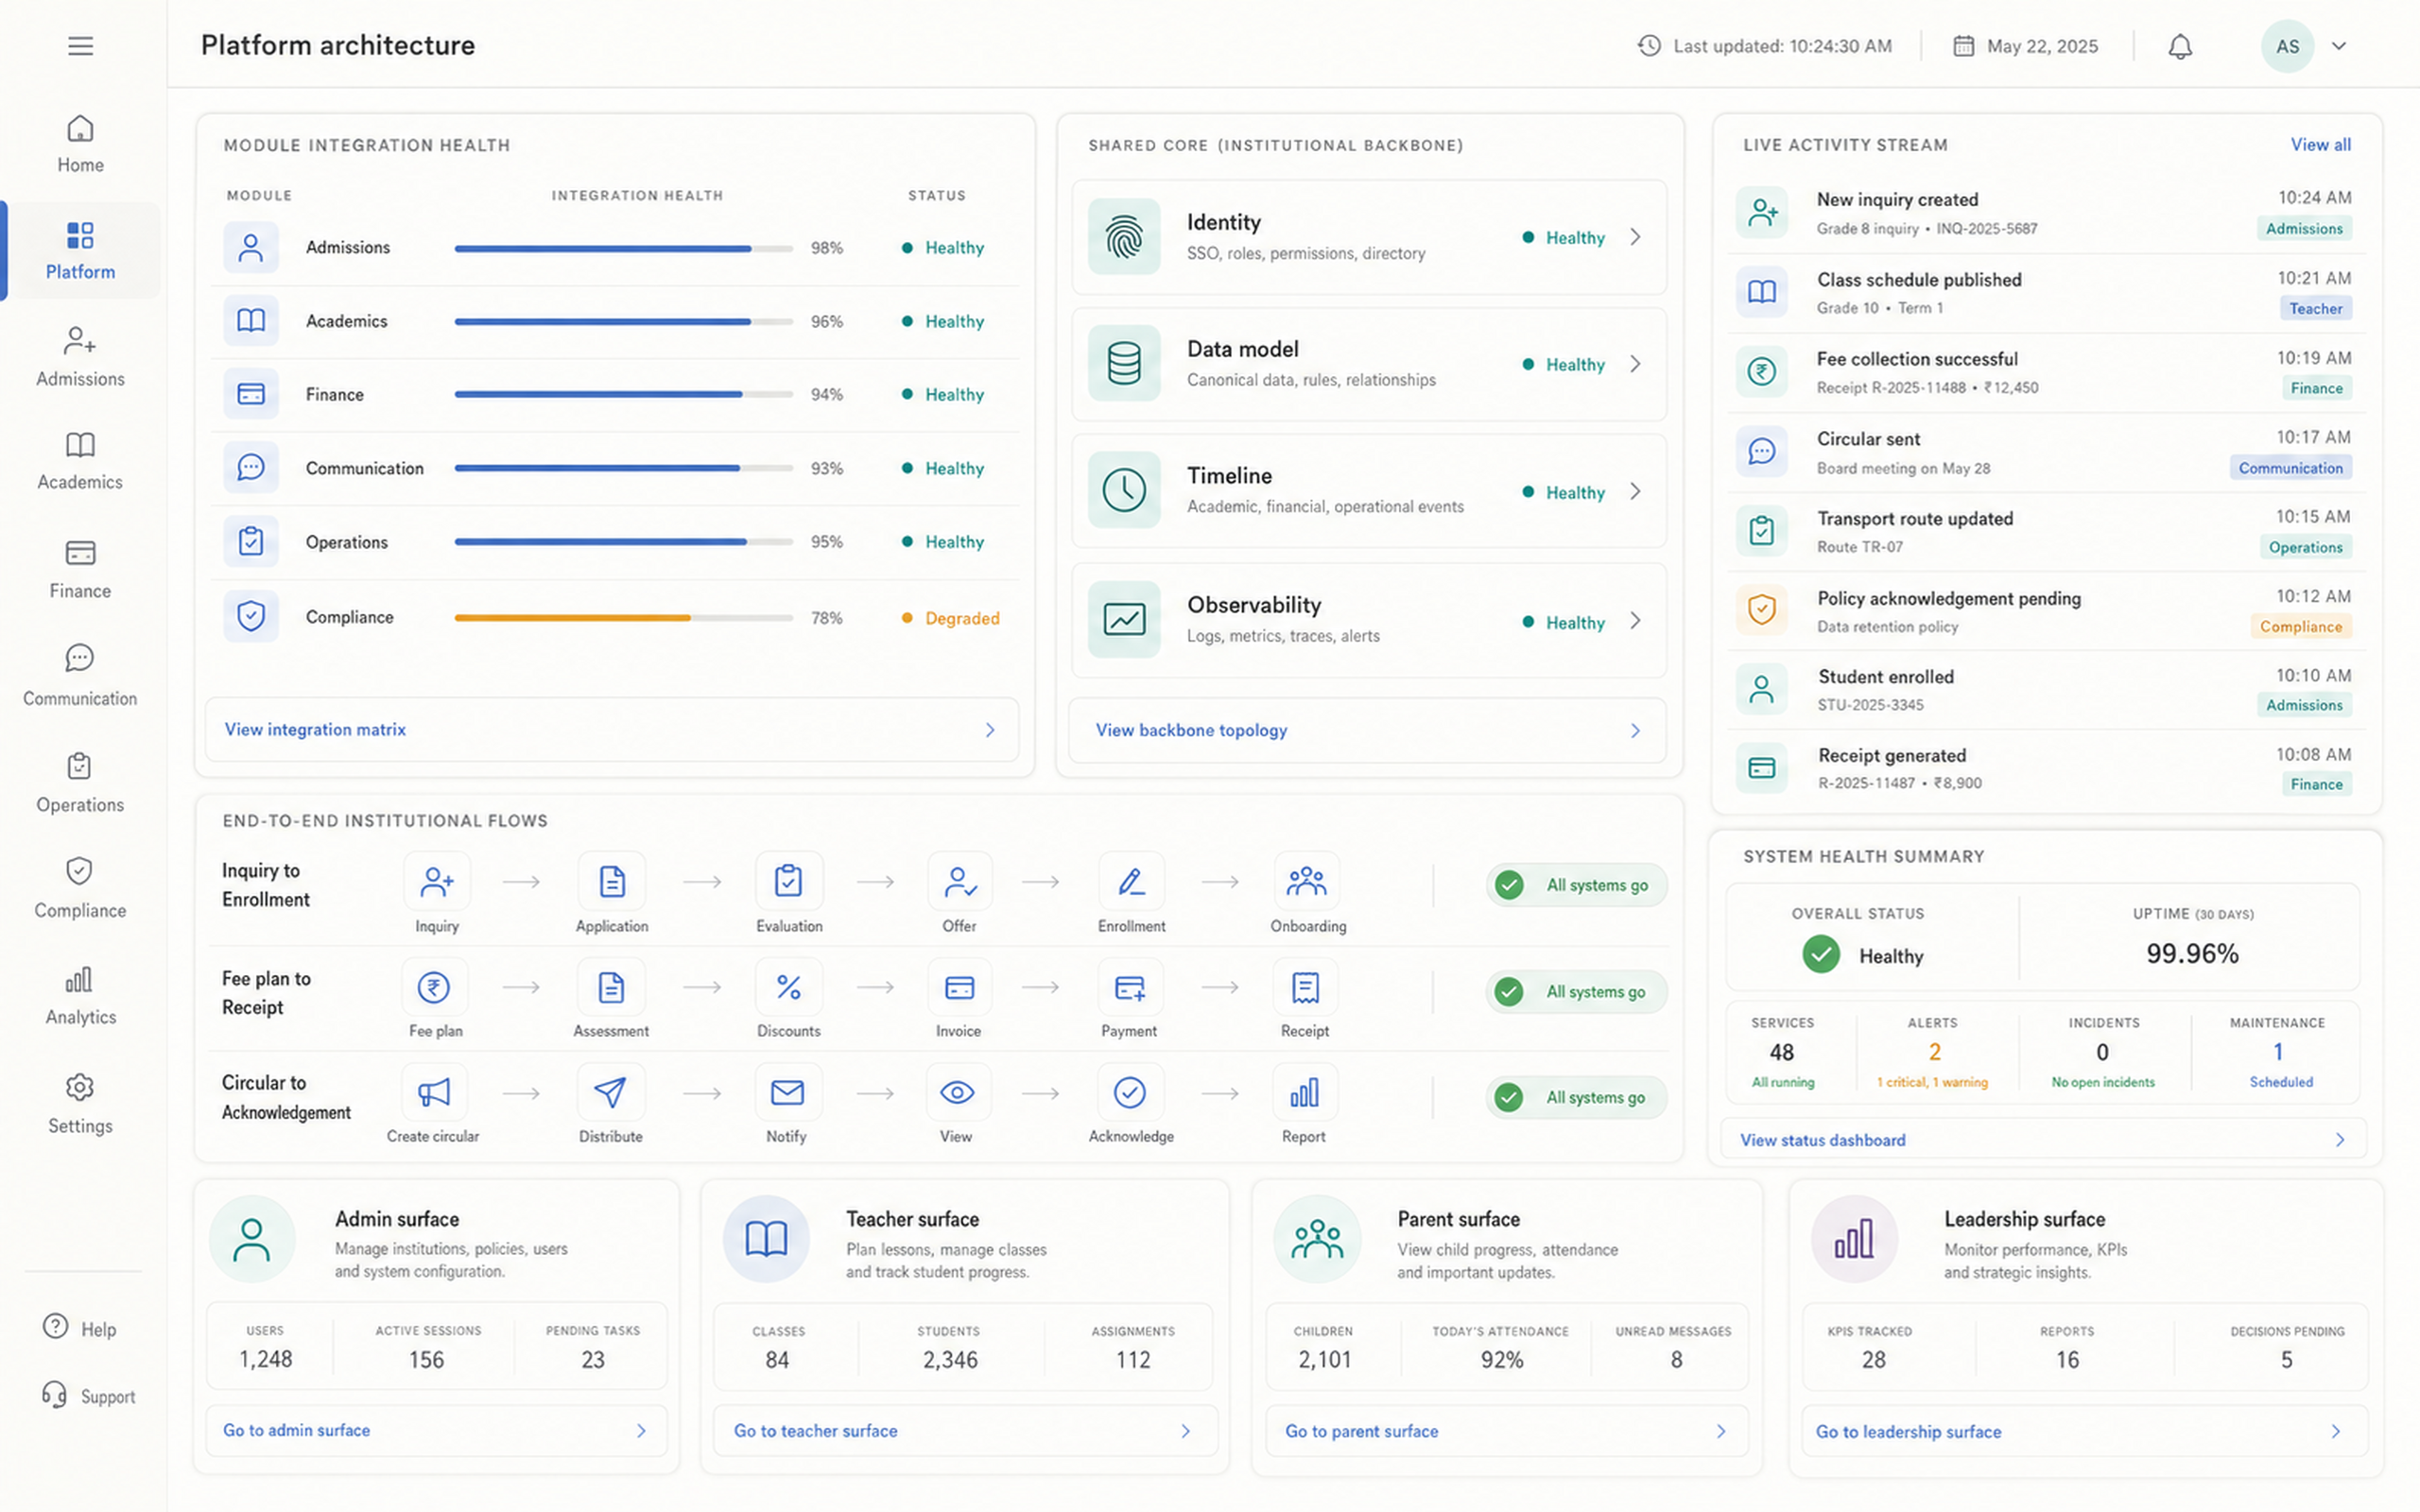Image resolution: width=2420 pixels, height=1512 pixels.
Task: Click the Parent surface people icon
Action: 1317,1239
